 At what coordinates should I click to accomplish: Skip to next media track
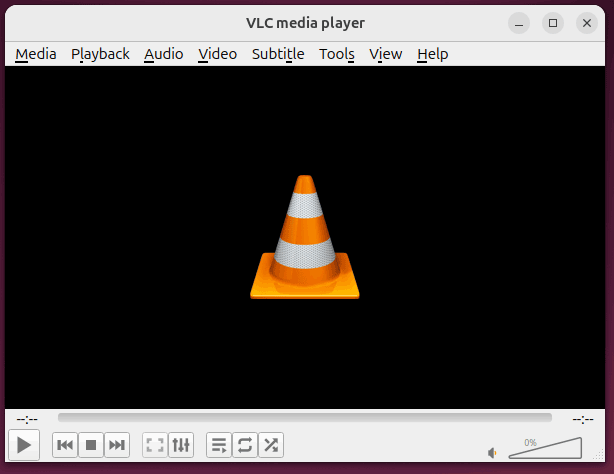117,445
